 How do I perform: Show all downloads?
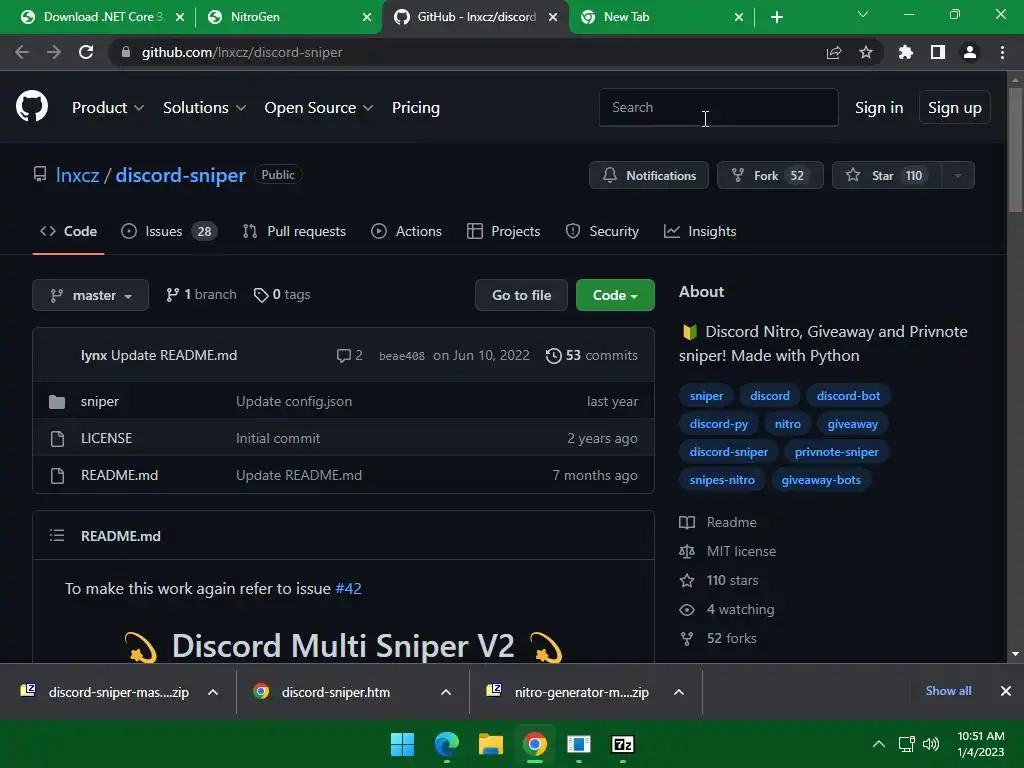948,691
